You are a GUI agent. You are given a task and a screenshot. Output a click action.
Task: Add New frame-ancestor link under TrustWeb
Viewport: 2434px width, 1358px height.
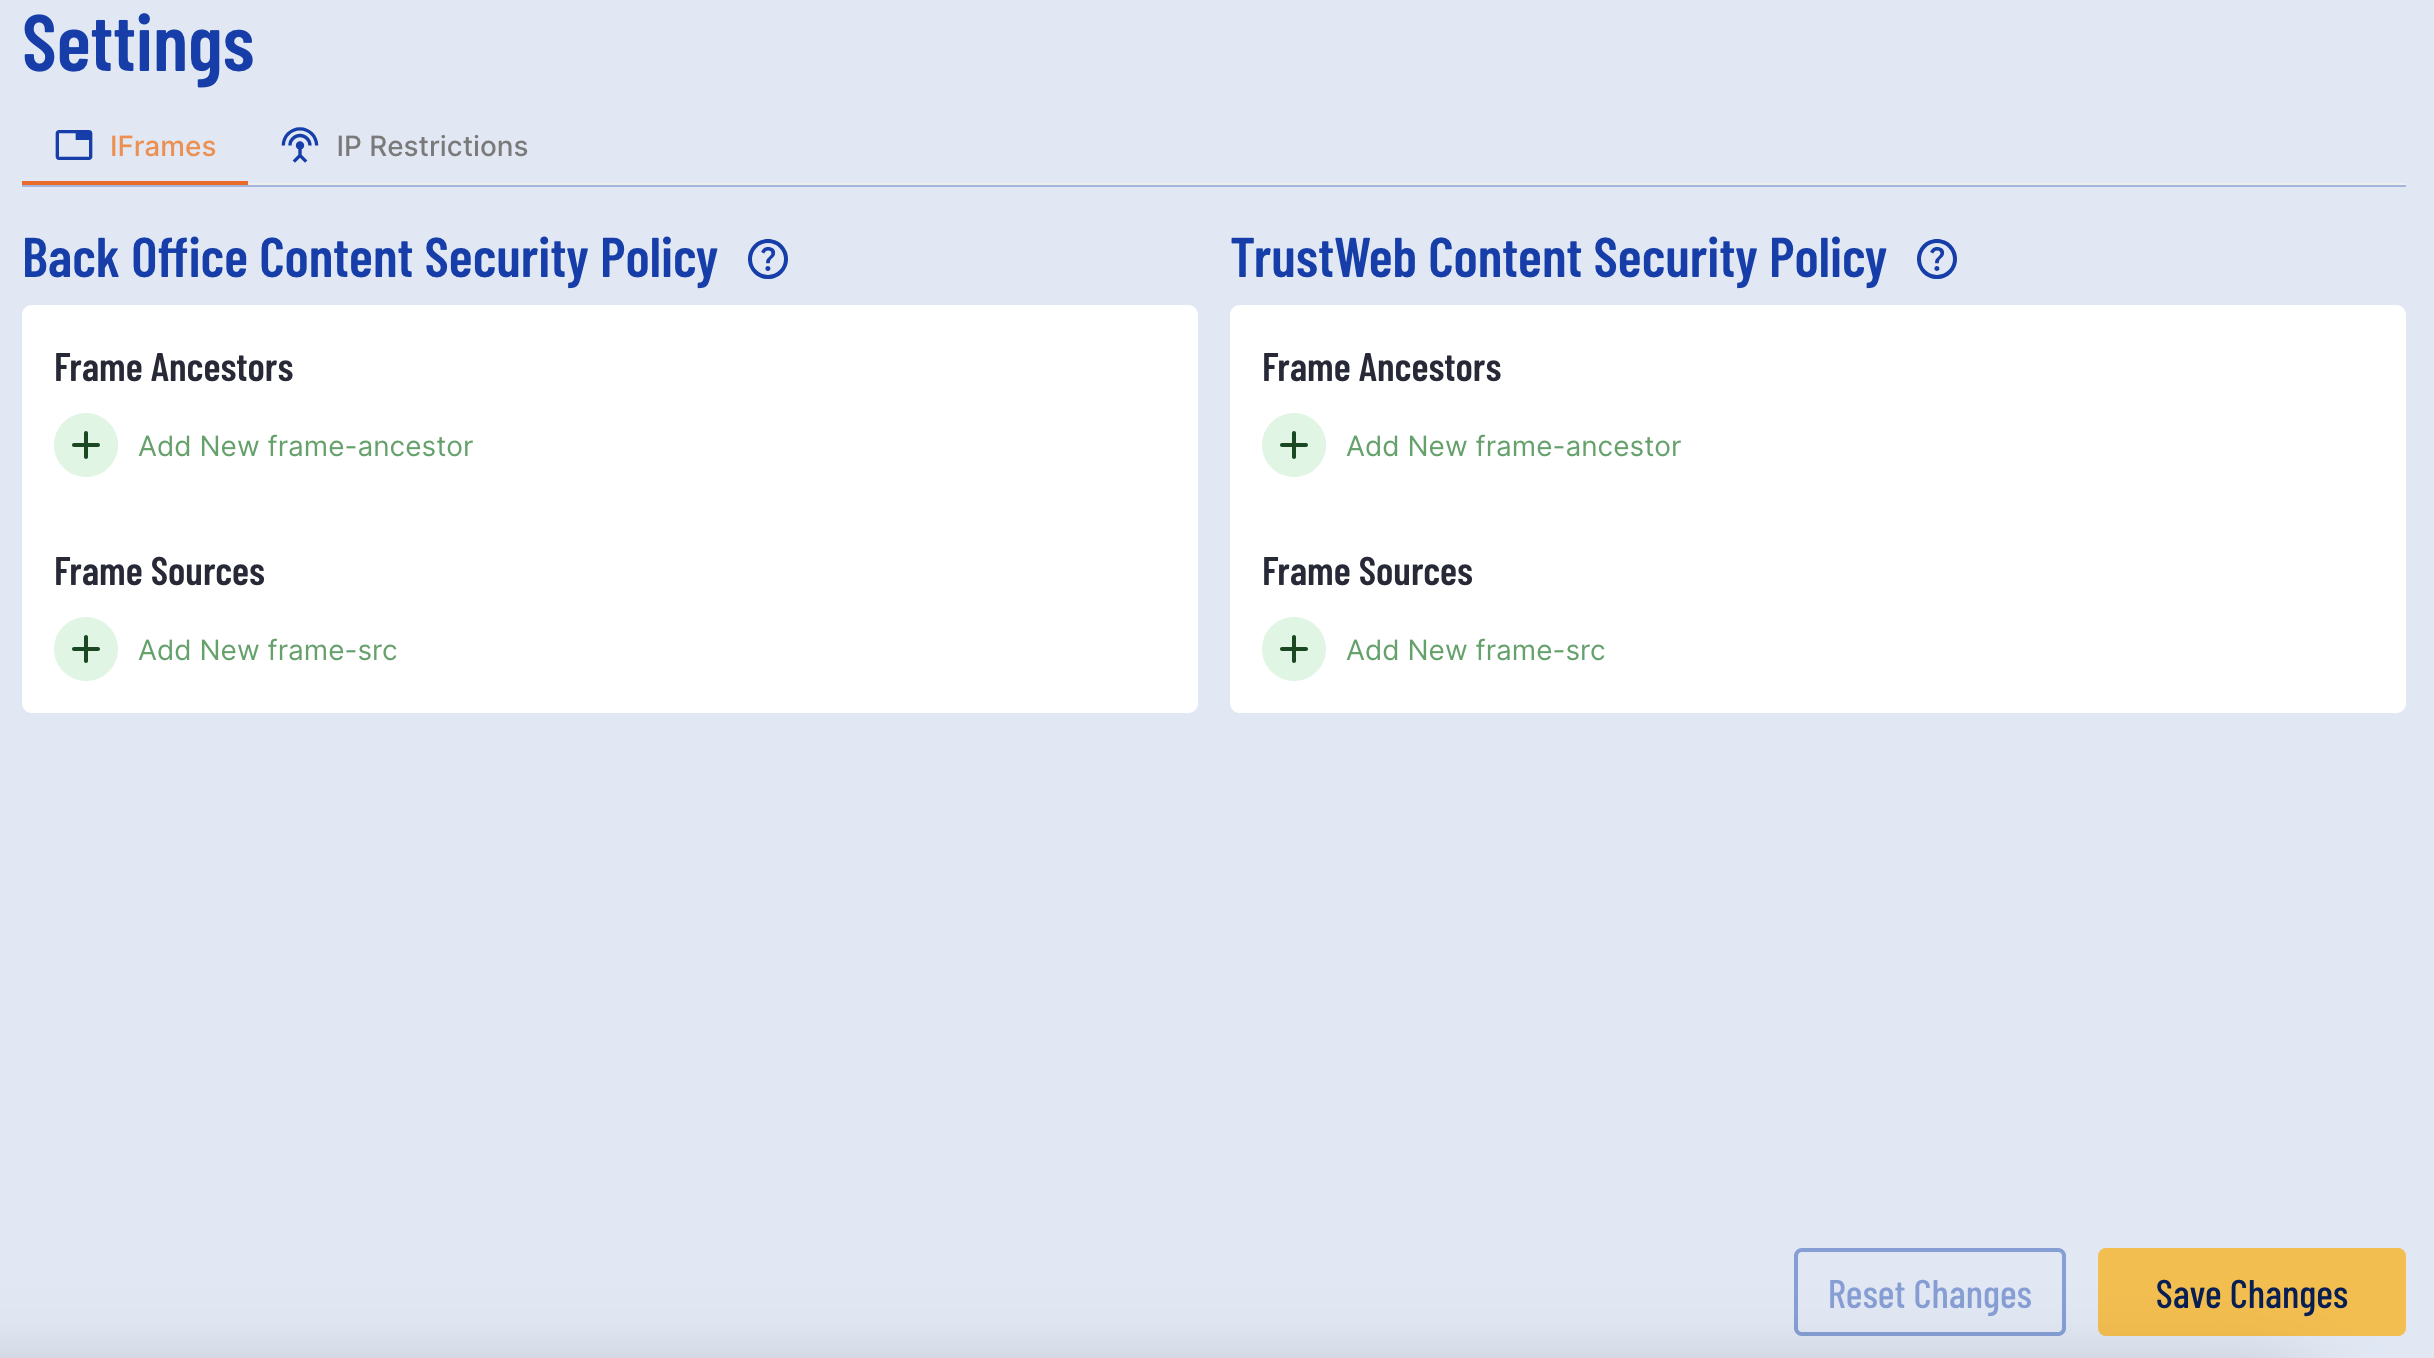tap(1514, 446)
